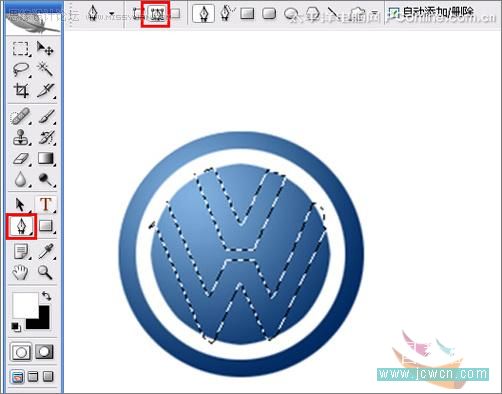The height and width of the screenshot is (394, 502).
Task: Select the Move tool
Action: tap(45, 49)
